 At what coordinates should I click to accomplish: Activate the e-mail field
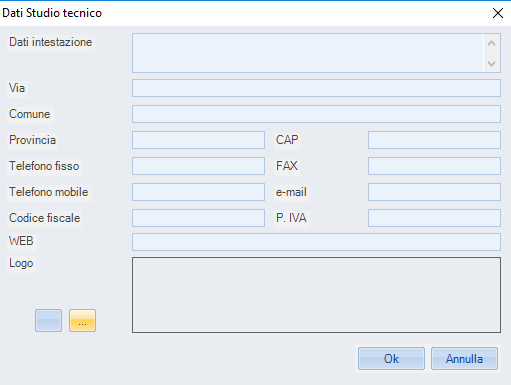point(434,192)
